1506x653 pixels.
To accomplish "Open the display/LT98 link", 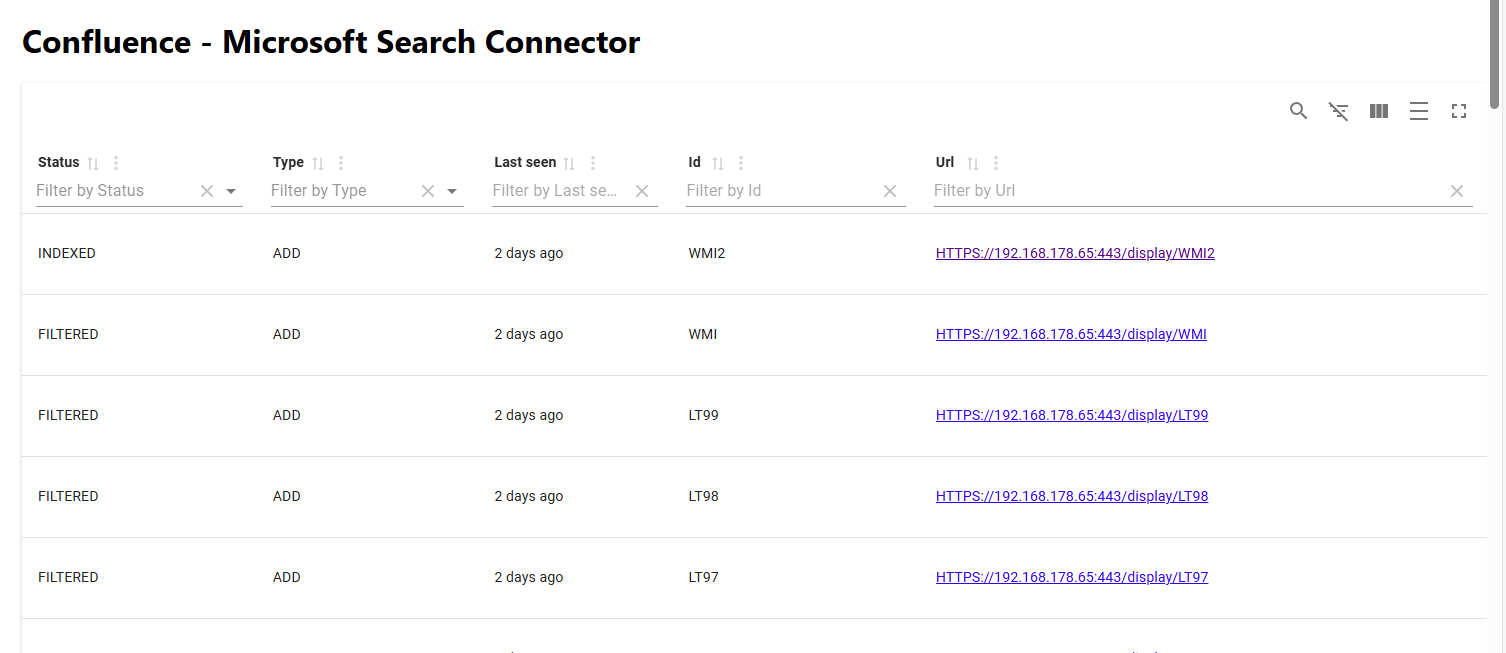I will [1072, 497].
